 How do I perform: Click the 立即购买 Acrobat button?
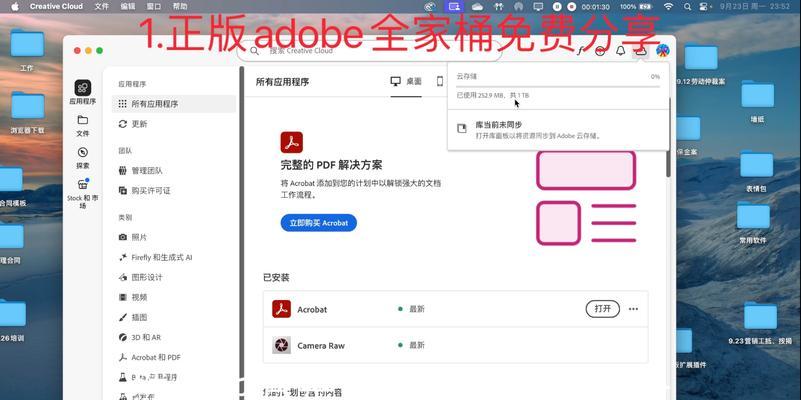(x=319, y=223)
